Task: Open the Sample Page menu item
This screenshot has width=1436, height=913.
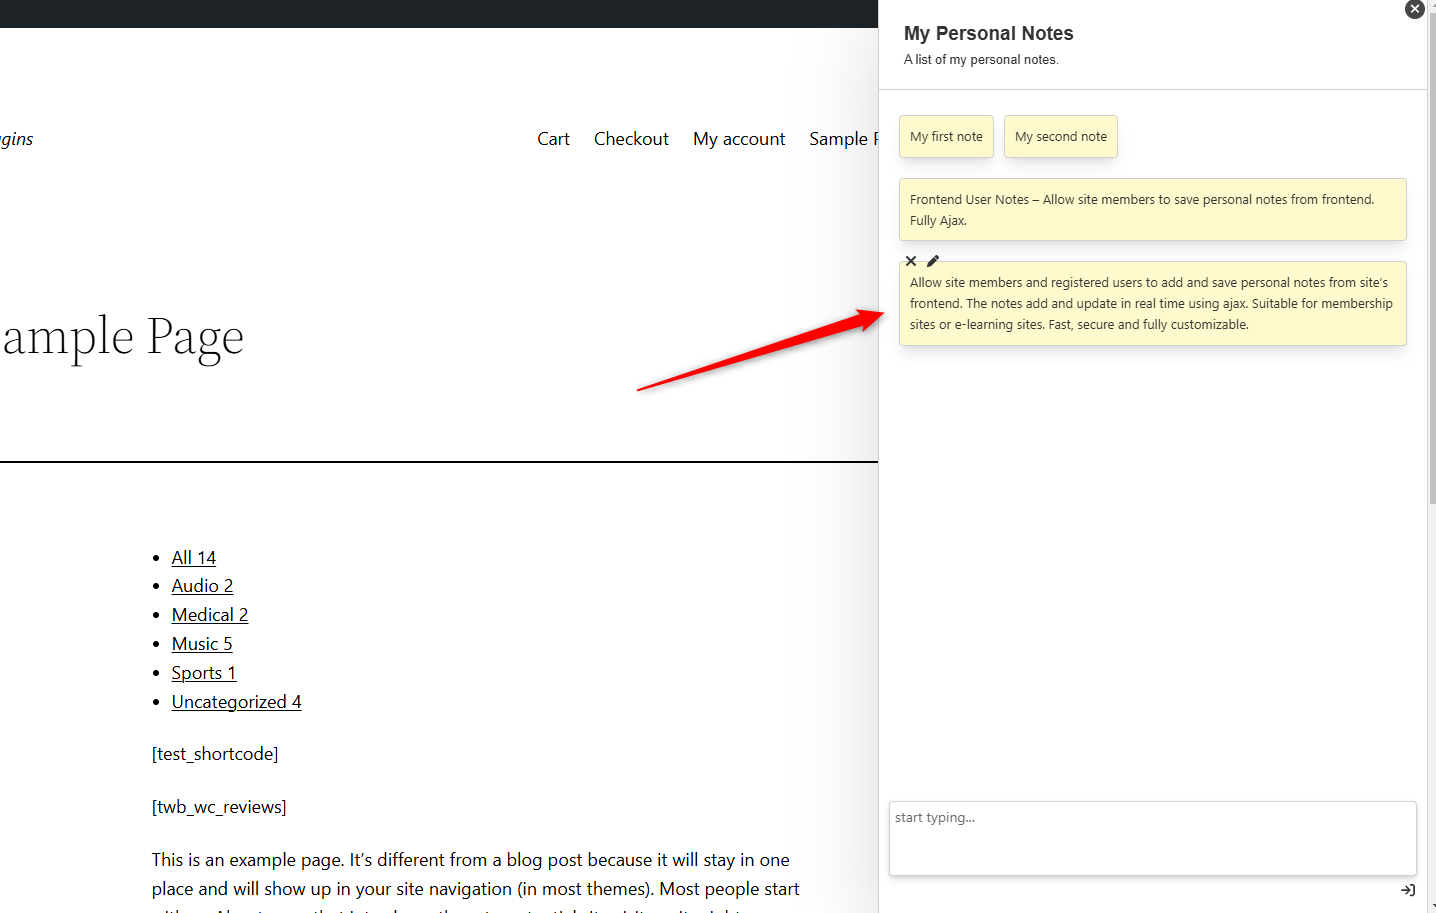Action: tap(843, 139)
